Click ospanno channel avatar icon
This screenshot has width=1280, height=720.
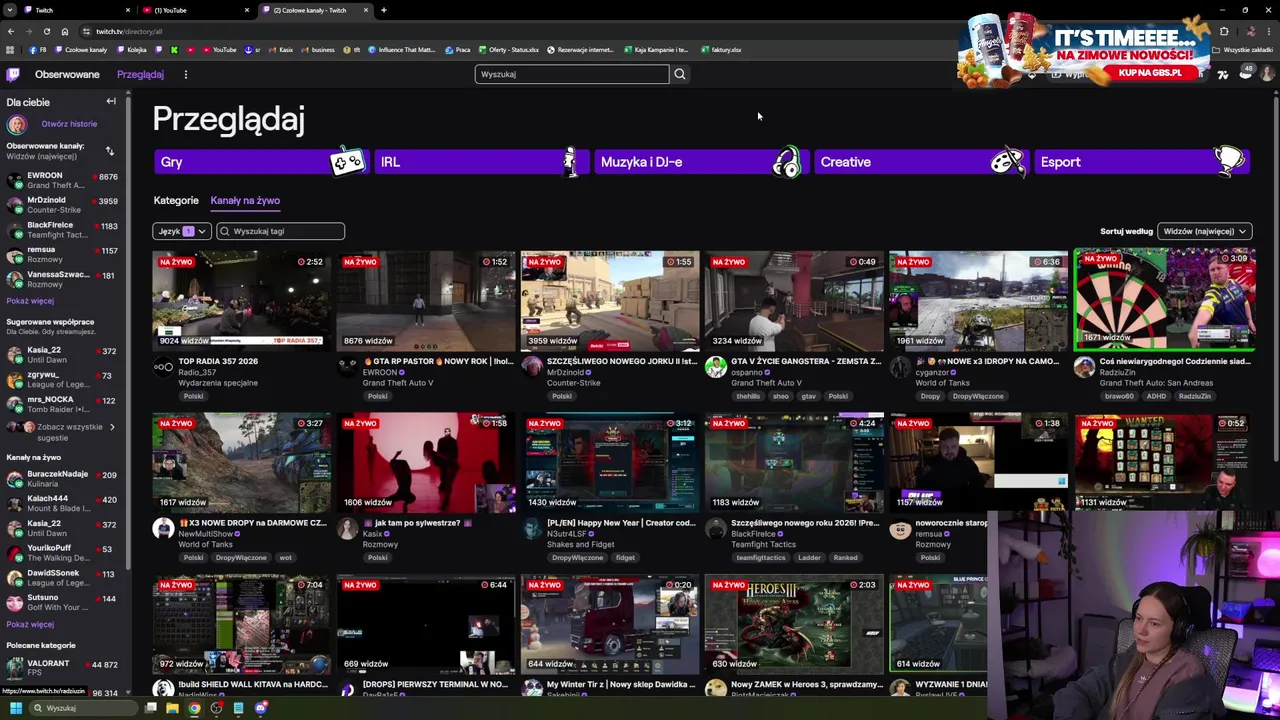tap(715, 368)
